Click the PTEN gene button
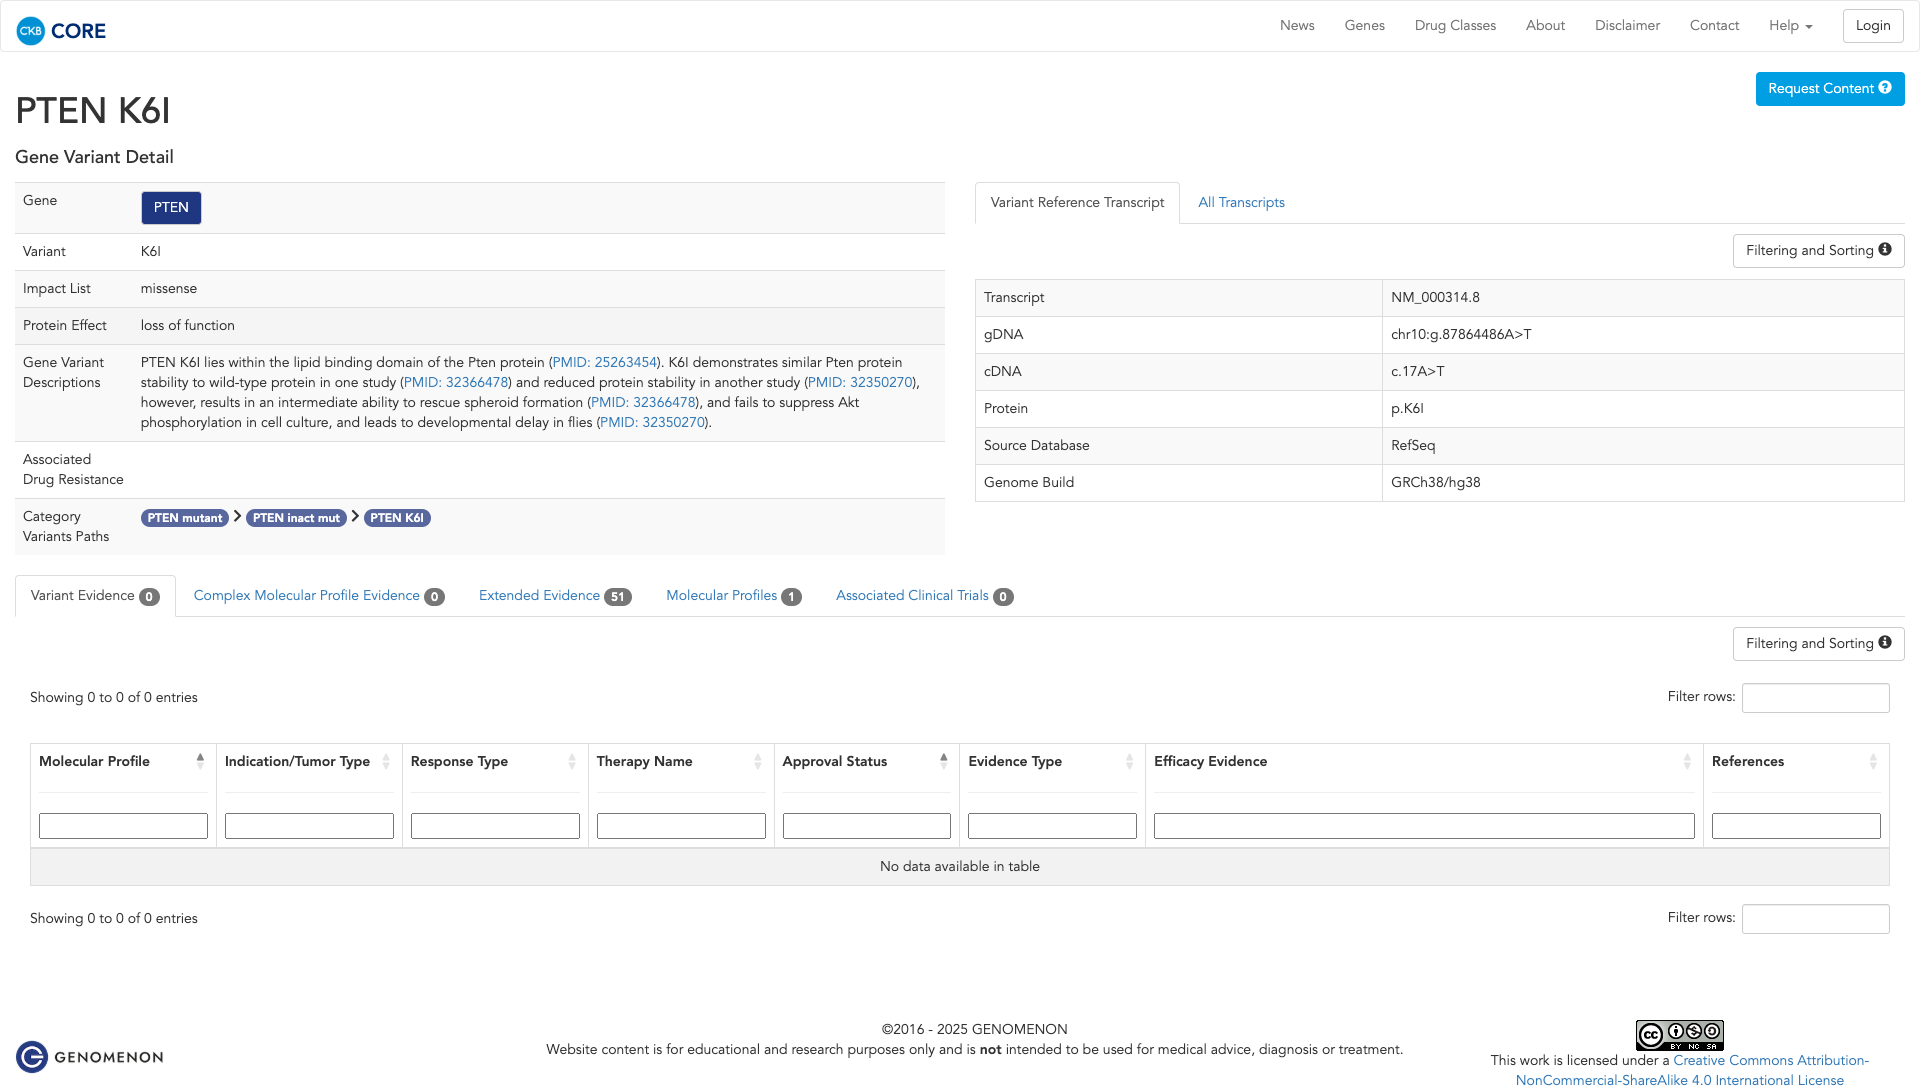This screenshot has width=1920, height=1091. (171, 208)
